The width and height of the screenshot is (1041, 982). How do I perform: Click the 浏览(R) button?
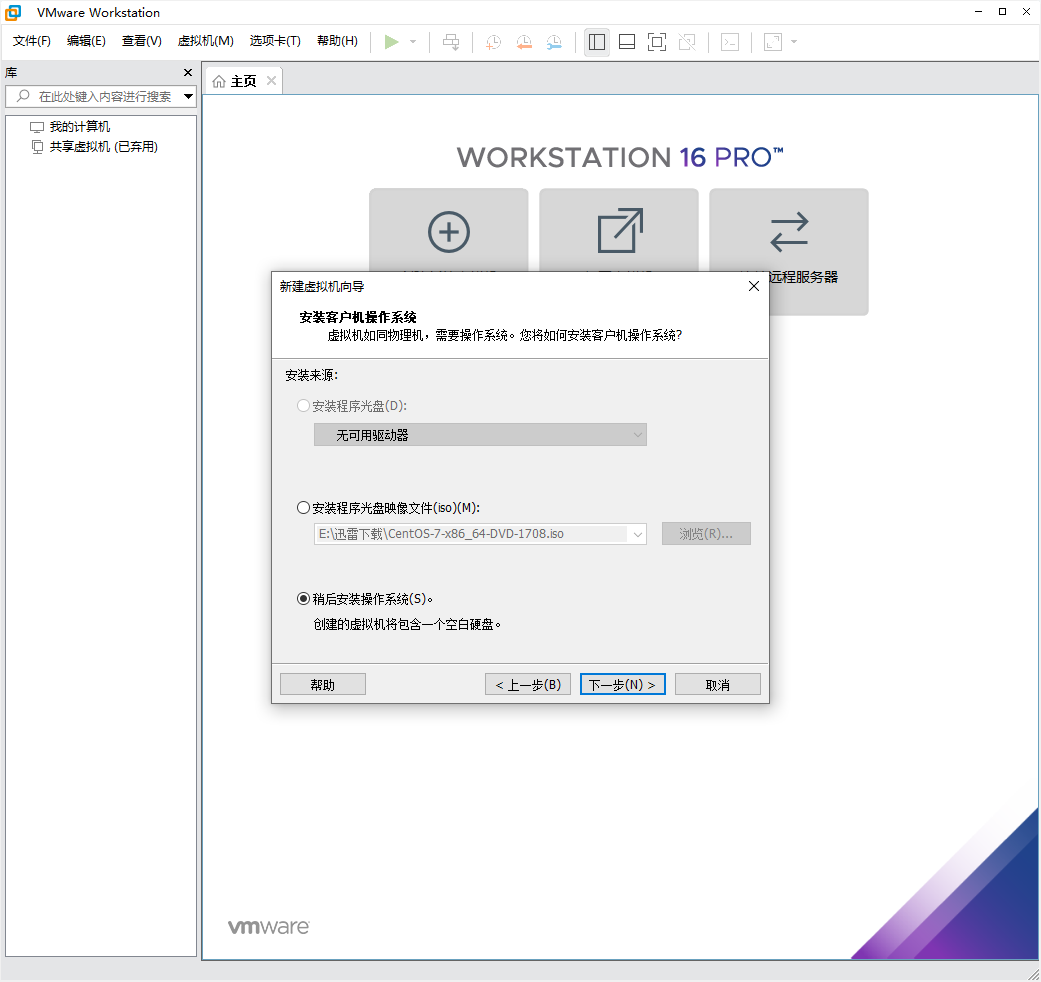[706, 533]
